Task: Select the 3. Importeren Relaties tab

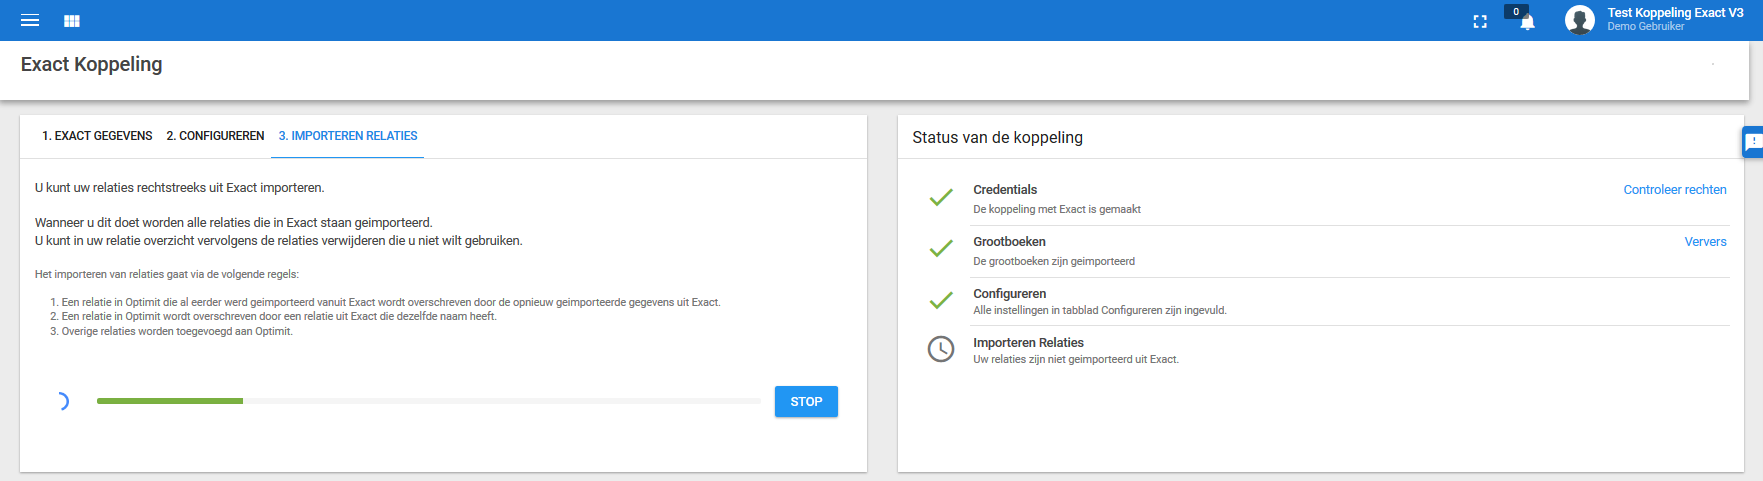Action: click(348, 136)
